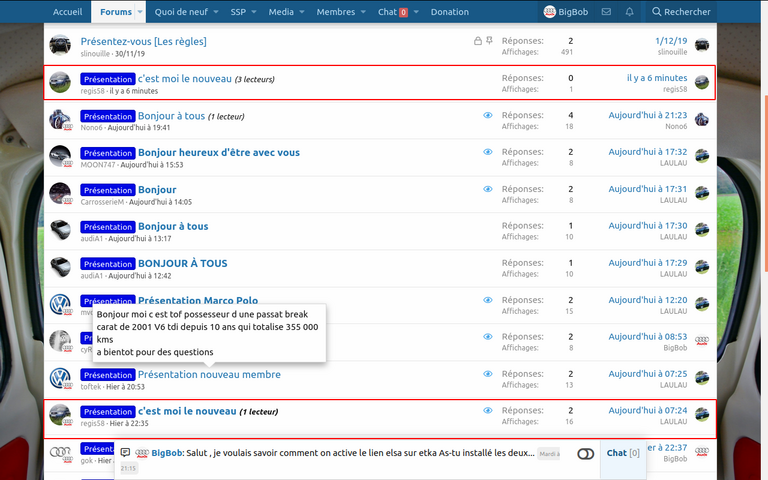Toggle the chat bar switch
The image size is (768, 480).
(x=585, y=454)
